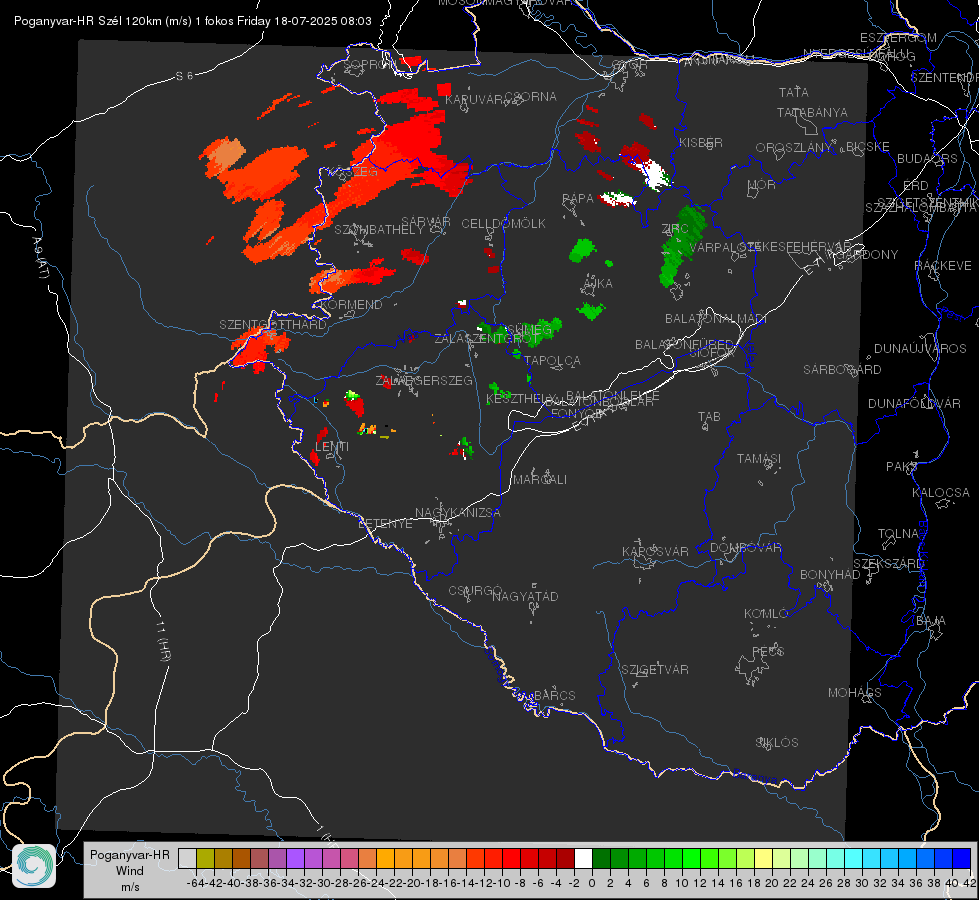Select the BICSKE city label
This screenshot has width=979, height=900.
868,146
